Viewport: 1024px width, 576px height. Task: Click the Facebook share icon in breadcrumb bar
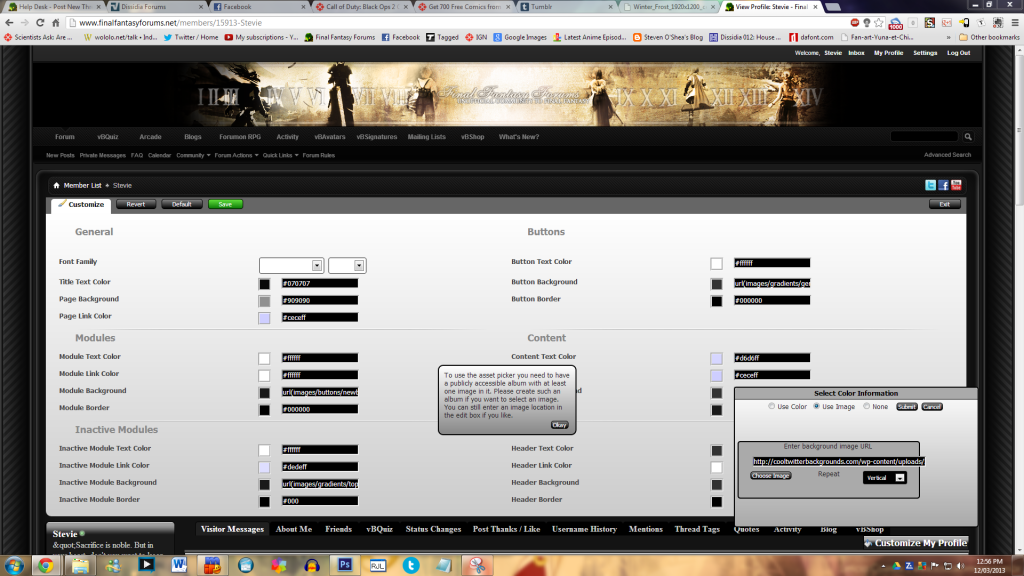click(x=944, y=185)
